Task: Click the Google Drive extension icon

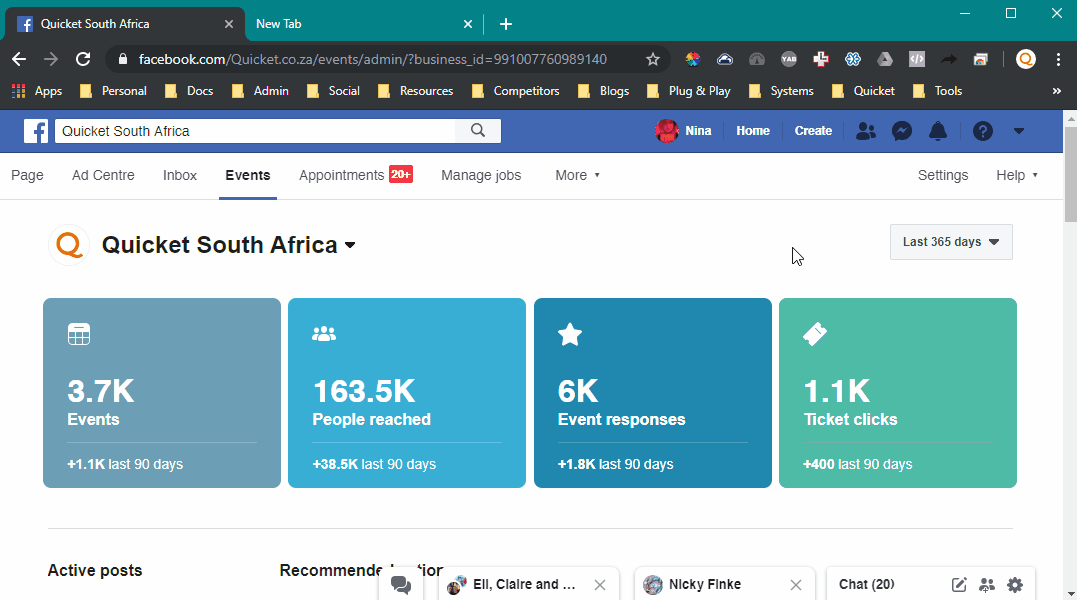Action: click(885, 59)
